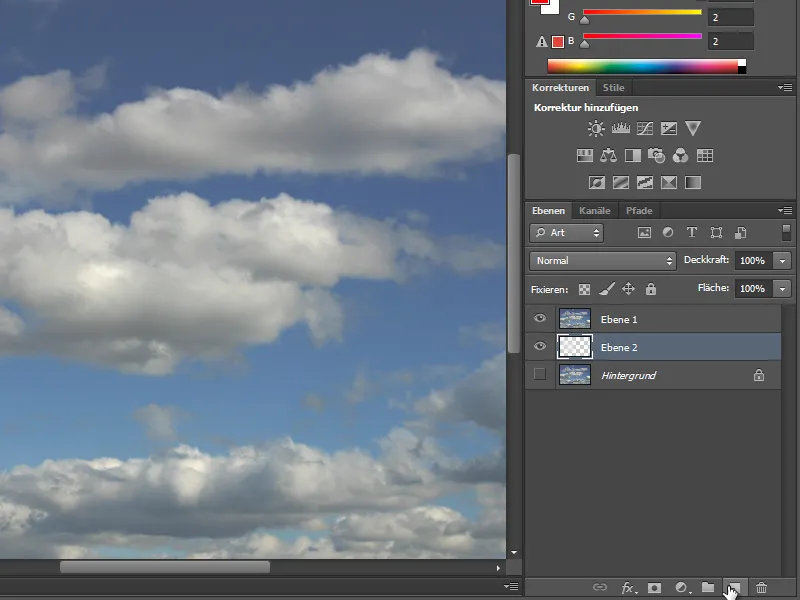
Task: Click the Ebene 2 layer thumbnail
Action: click(x=575, y=347)
